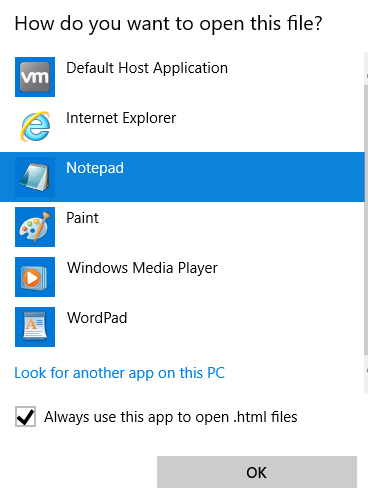
Task: Select Default Host Application from the list
Action: 182,77
